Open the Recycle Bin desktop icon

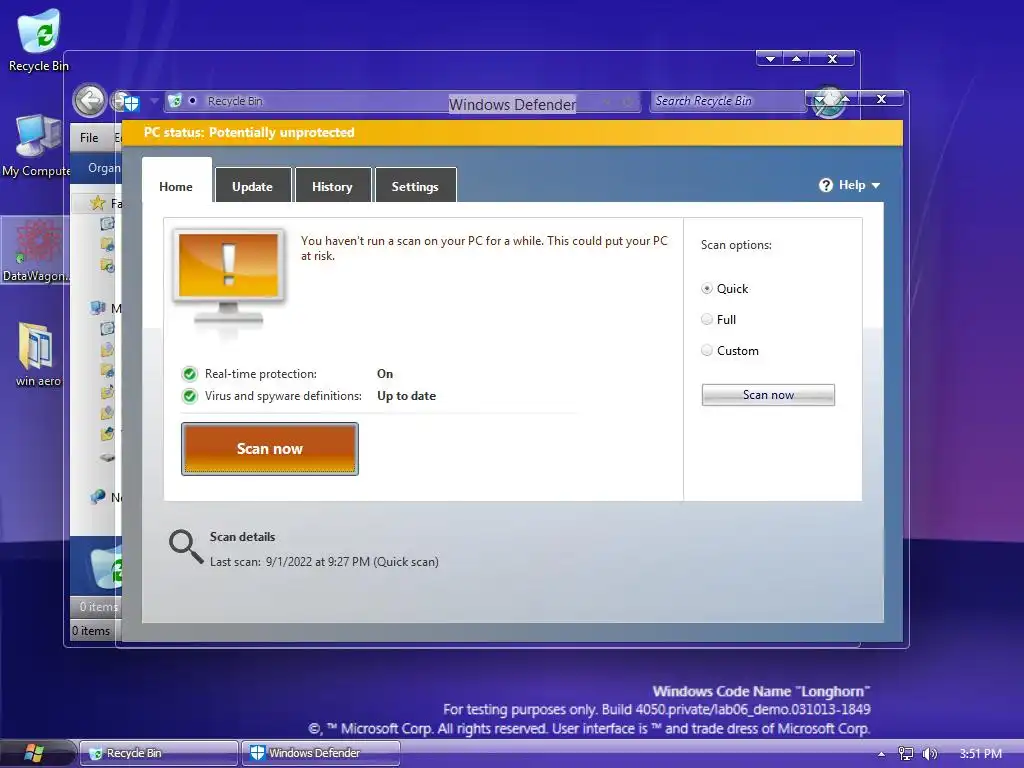[39, 39]
